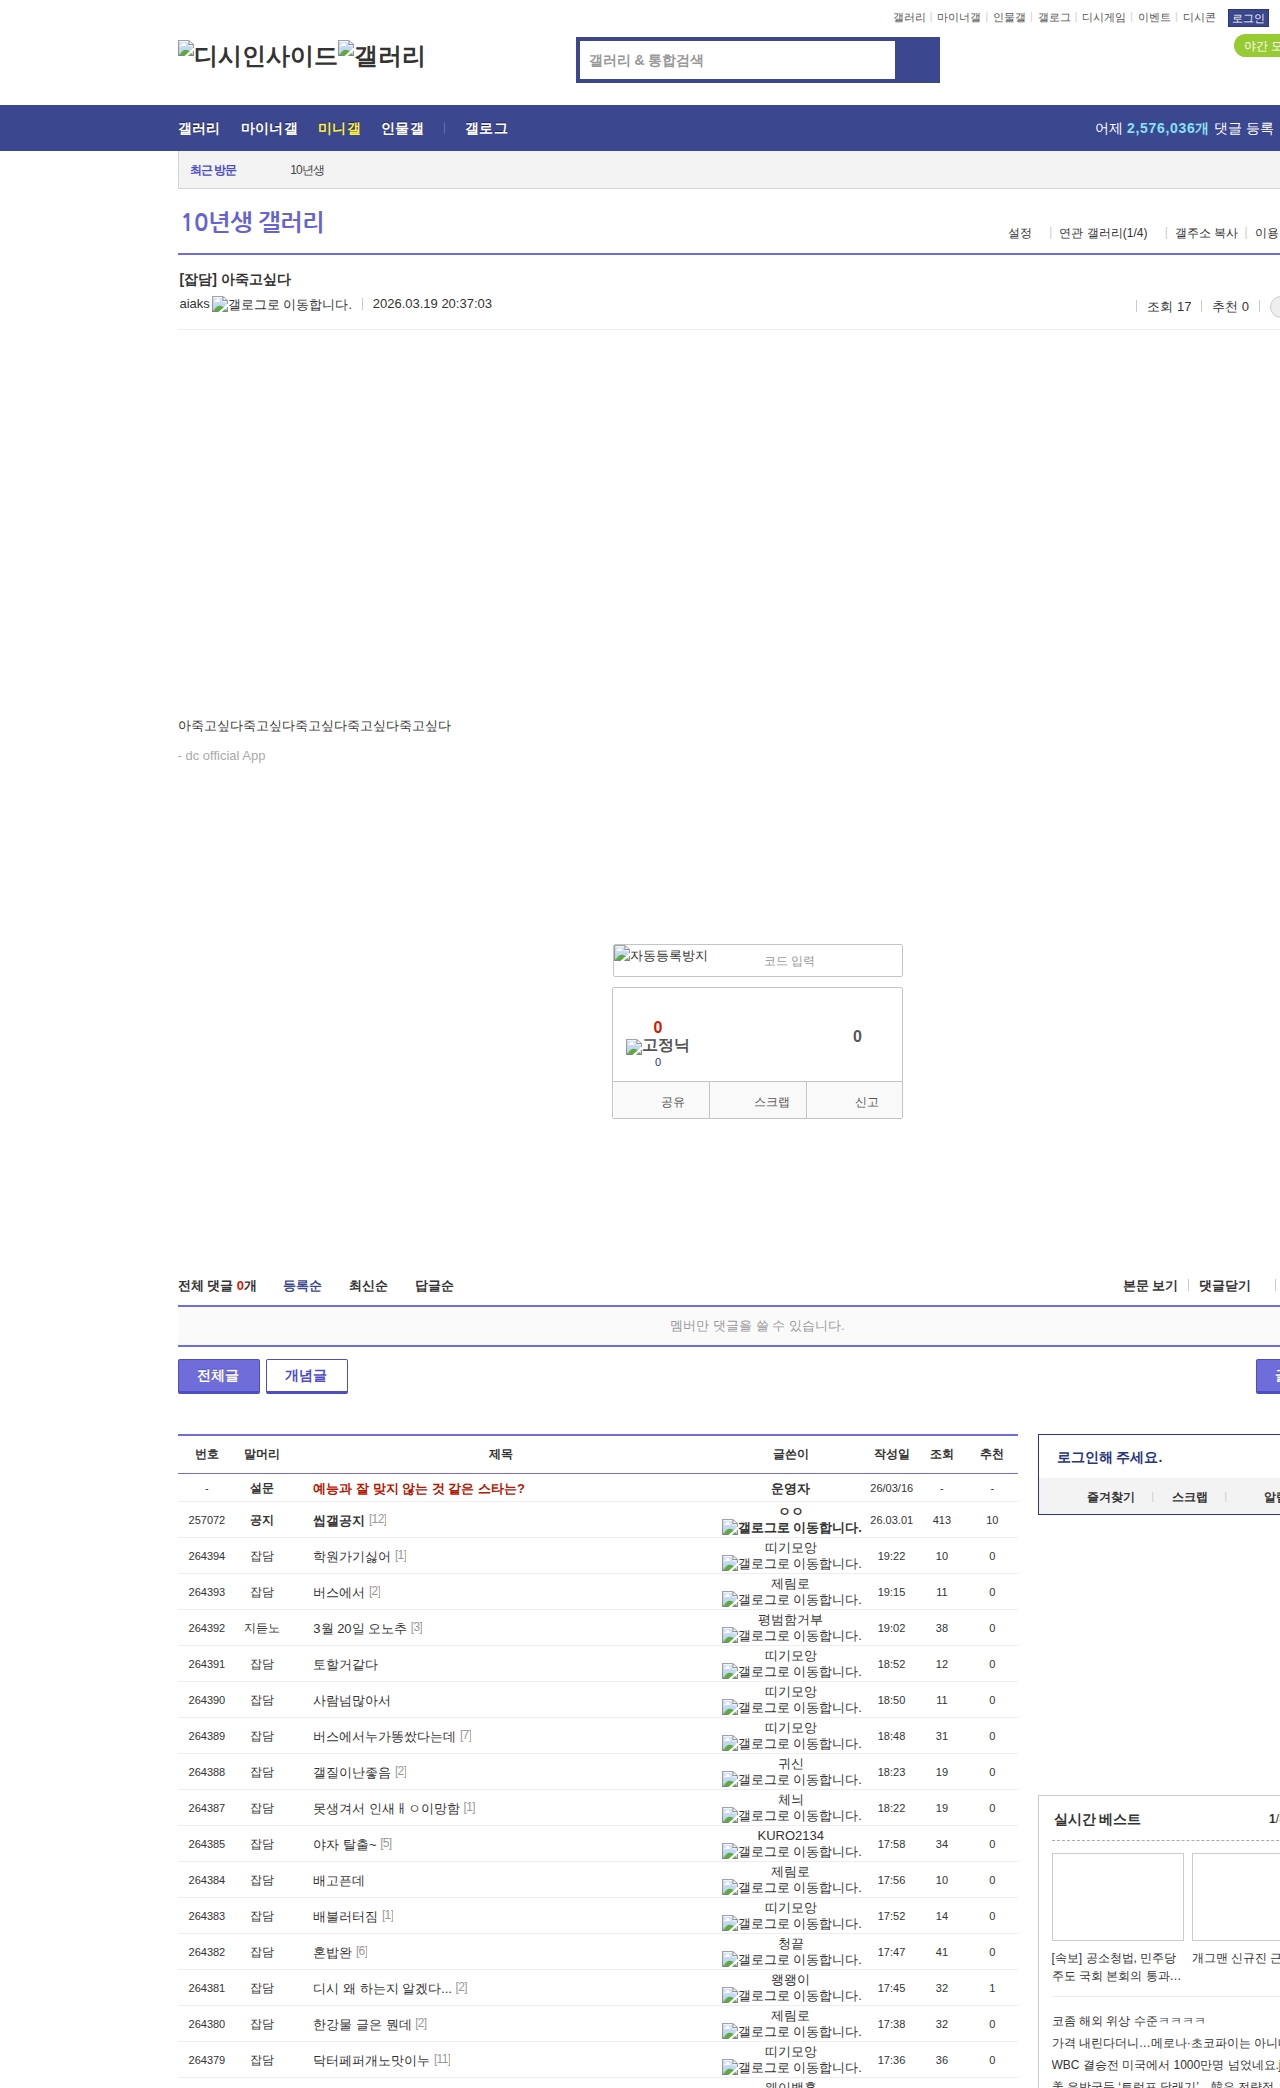Toggle 본문 보기 to show the post body
1280x2088 pixels.
tap(1149, 1286)
